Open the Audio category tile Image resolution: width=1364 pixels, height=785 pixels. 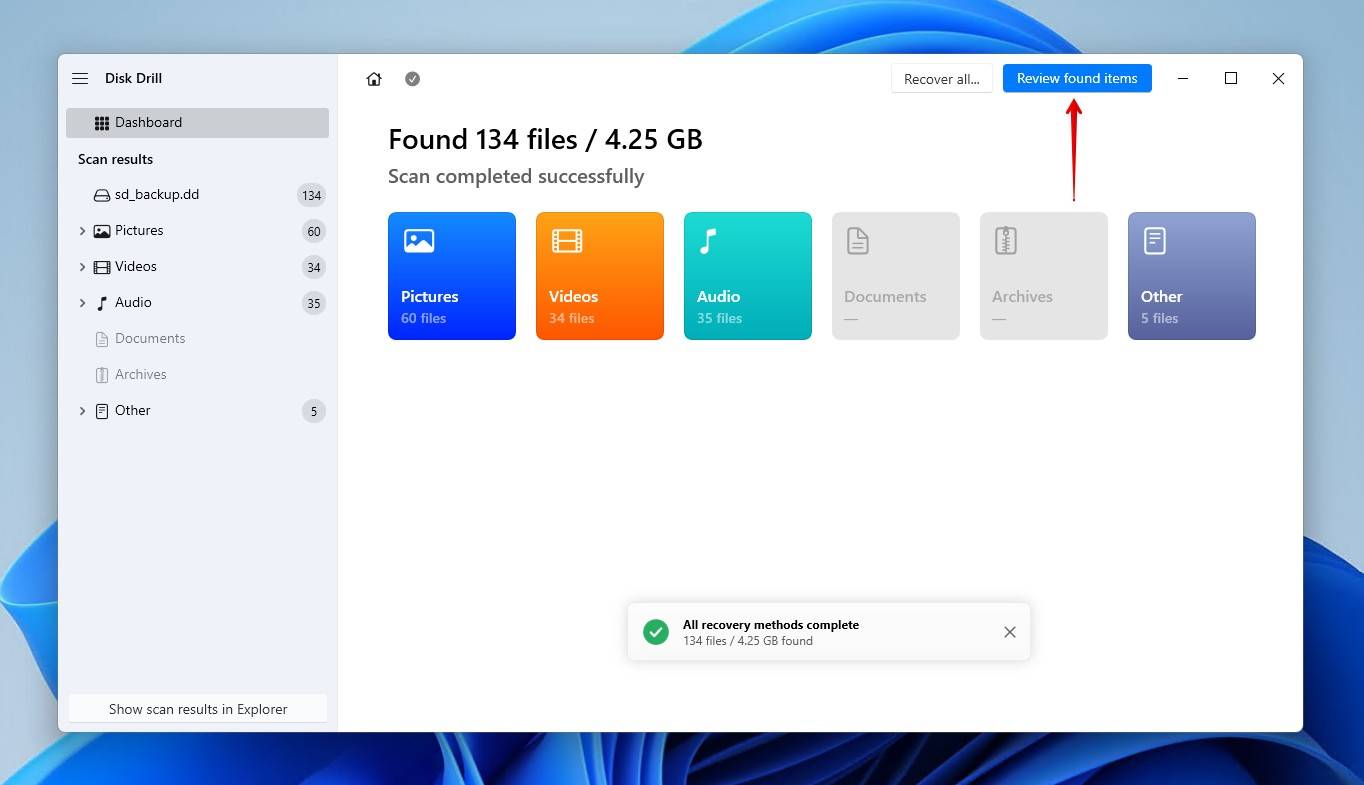coord(748,276)
